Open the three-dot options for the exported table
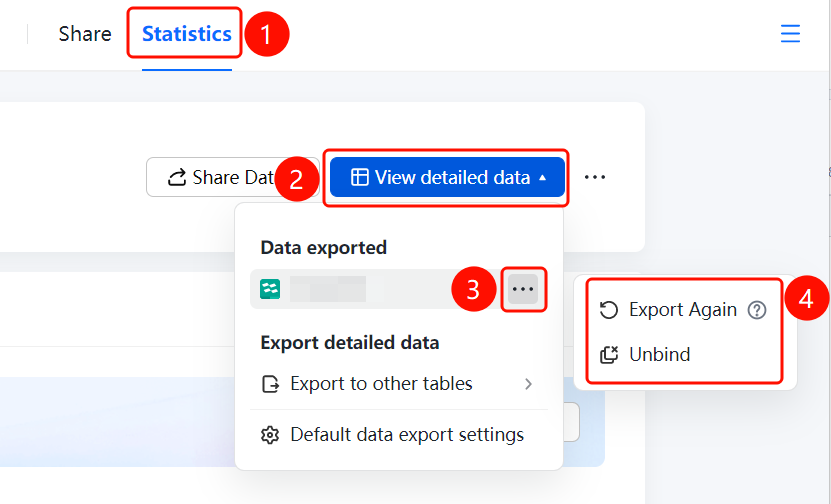This screenshot has width=831, height=504. pos(523,289)
